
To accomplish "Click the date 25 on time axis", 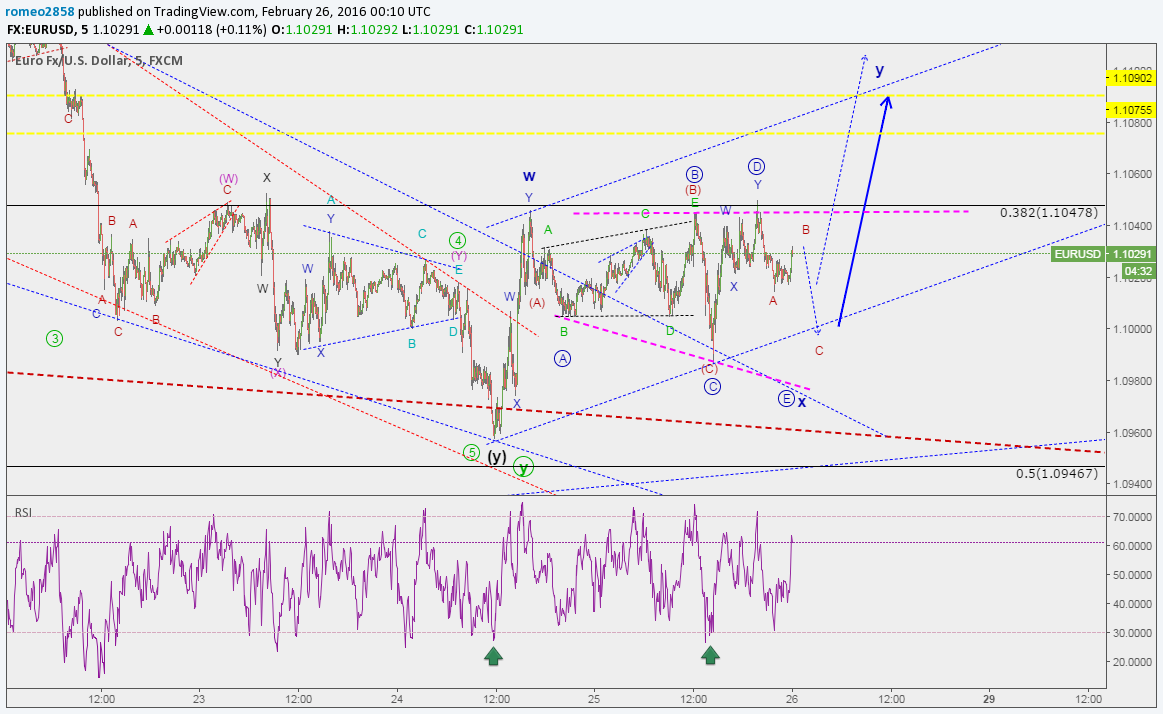I will coord(594,698).
